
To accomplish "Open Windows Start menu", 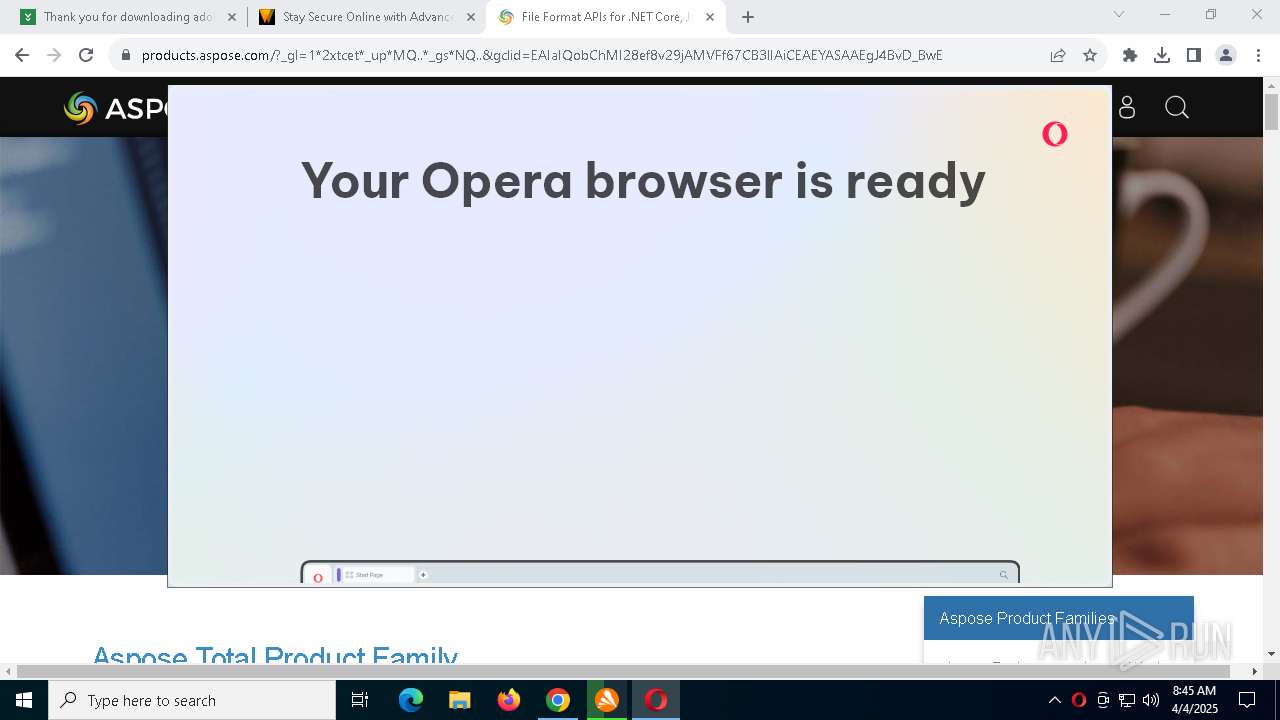I will click(x=24, y=700).
